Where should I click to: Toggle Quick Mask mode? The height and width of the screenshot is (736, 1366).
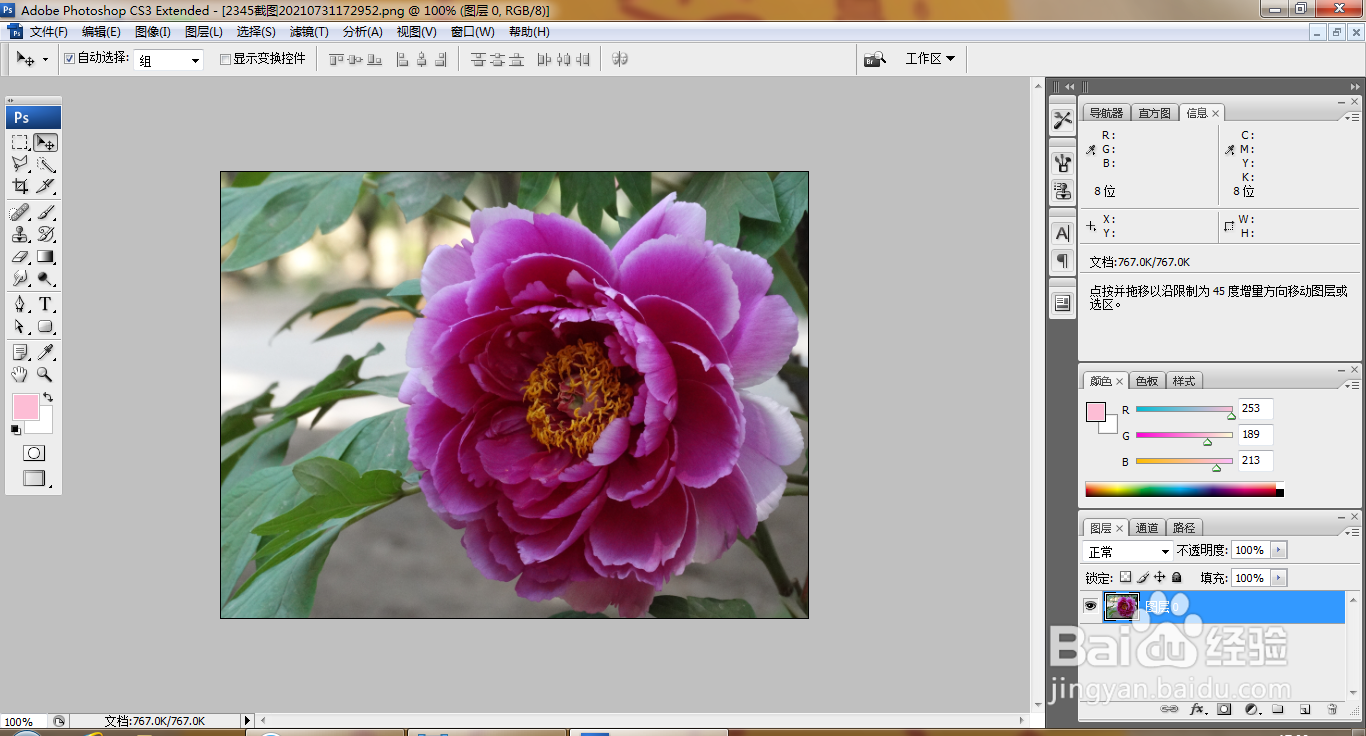[34, 453]
